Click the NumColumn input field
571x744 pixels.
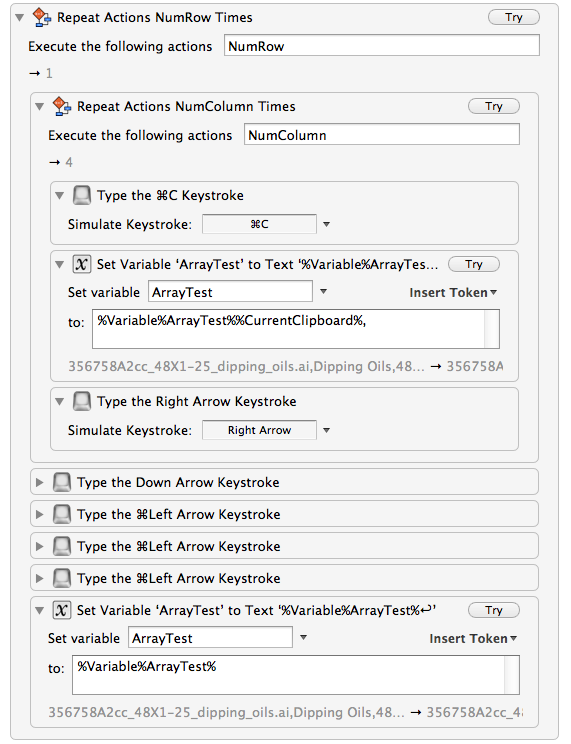click(x=382, y=135)
